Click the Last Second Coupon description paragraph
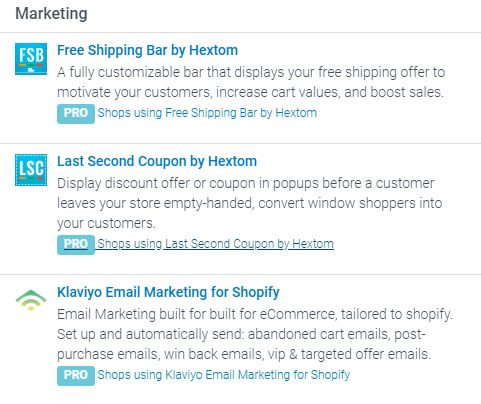Image resolution: width=481 pixels, height=404 pixels. (250, 203)
